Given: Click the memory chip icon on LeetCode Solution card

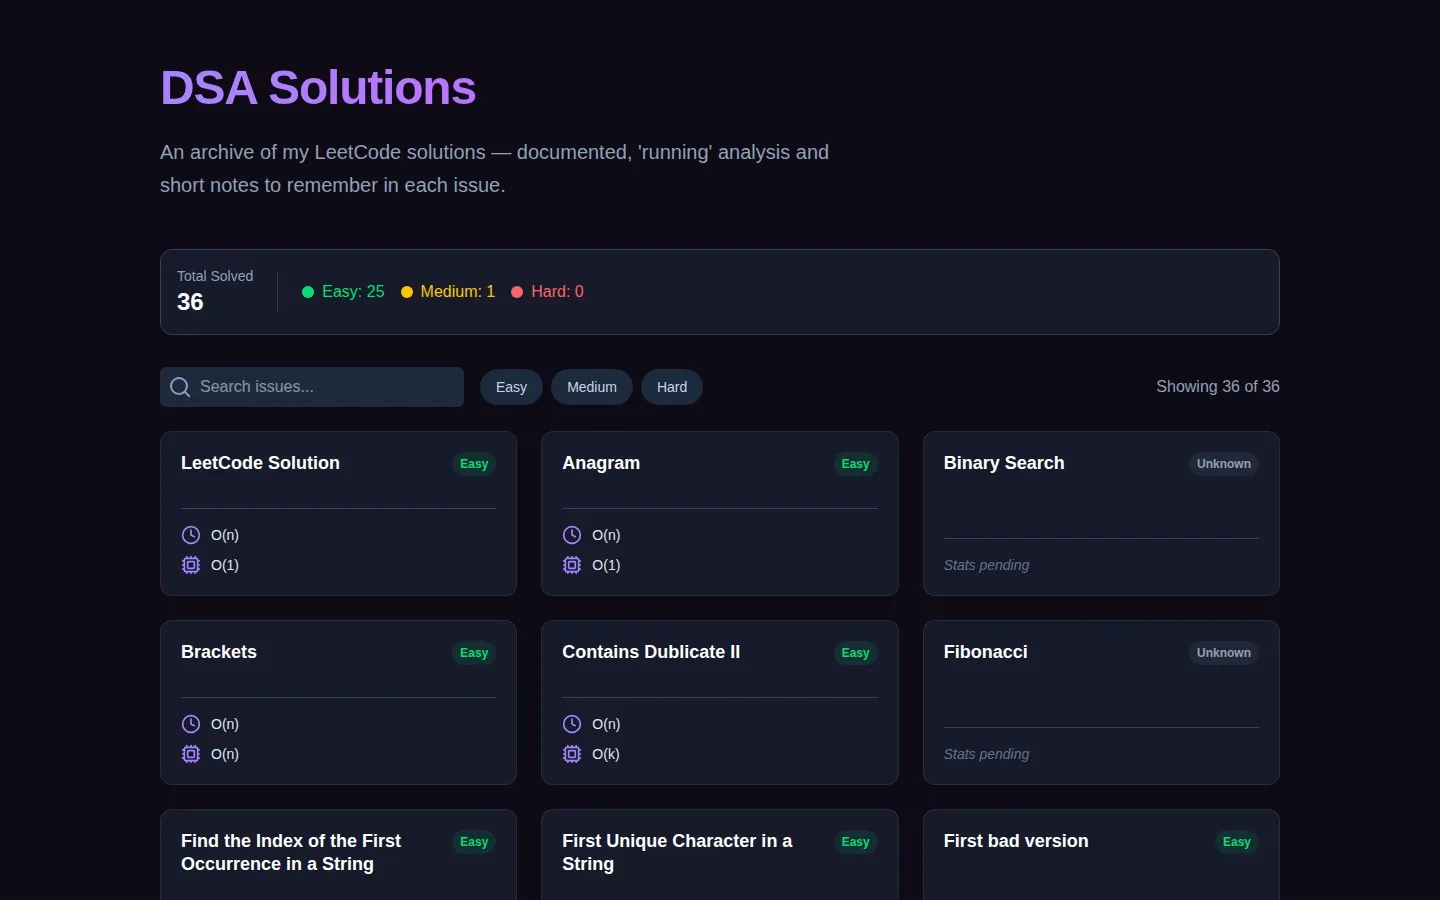Looking at the screenshot, I should (x=191, y=565).
